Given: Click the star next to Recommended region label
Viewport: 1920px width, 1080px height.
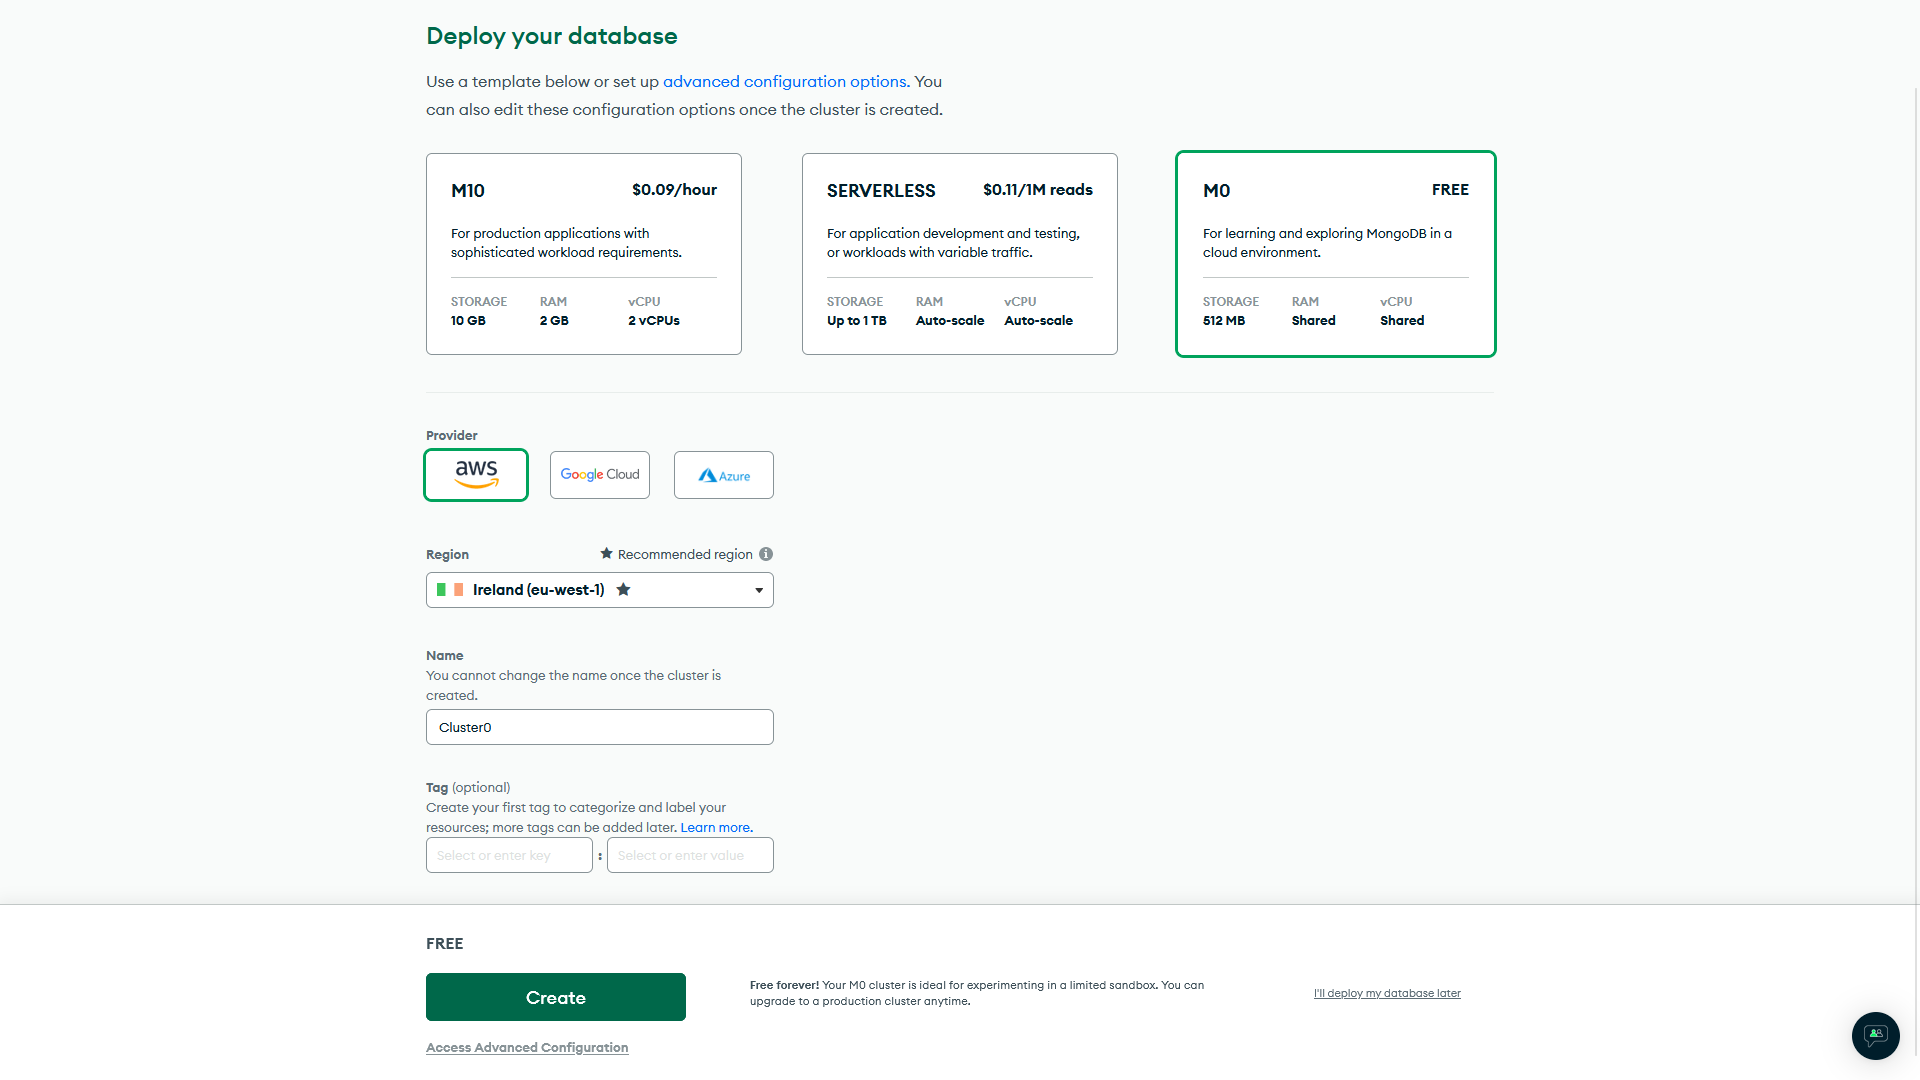Looking at the screenshot, I should click(605, 553).
